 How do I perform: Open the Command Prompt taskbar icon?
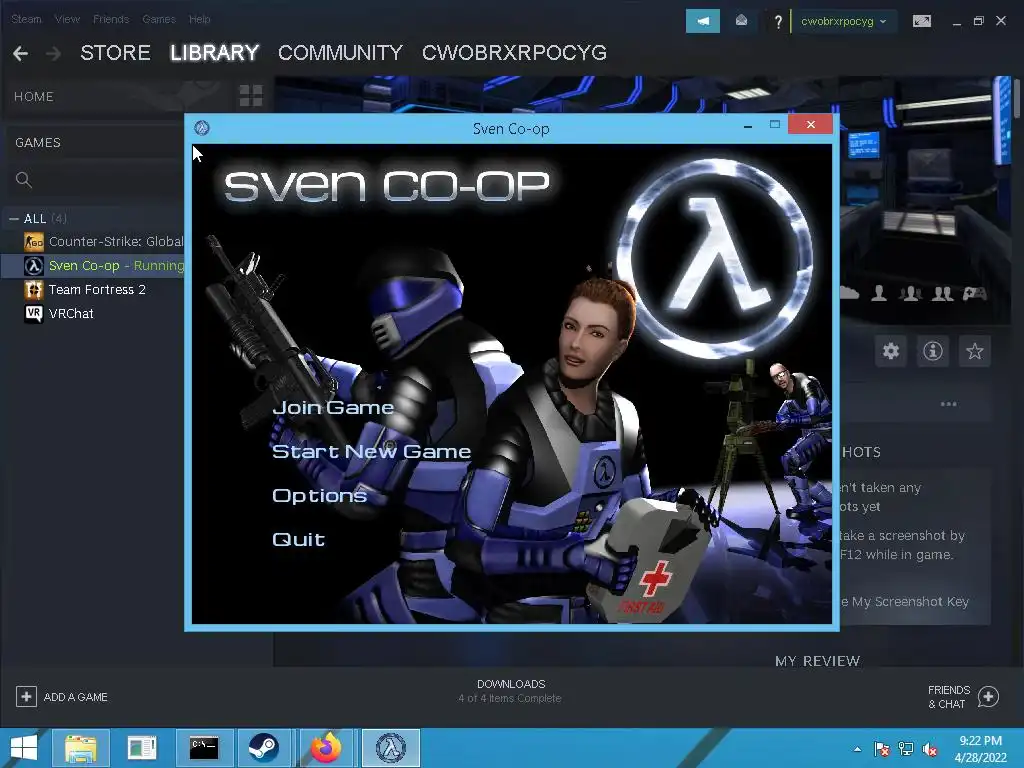point(204,748)
